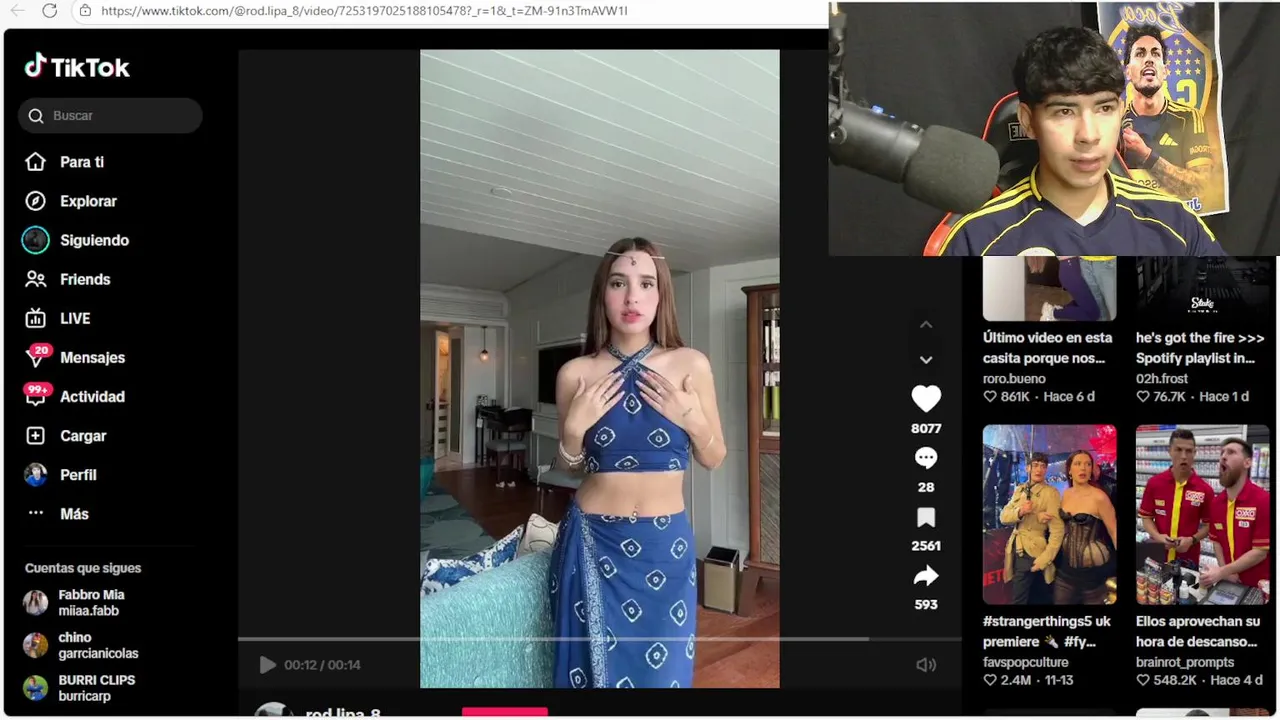This screenshot has width=1280, height=720.
Task: Click the site info lock icon
Action: point(85,11)
